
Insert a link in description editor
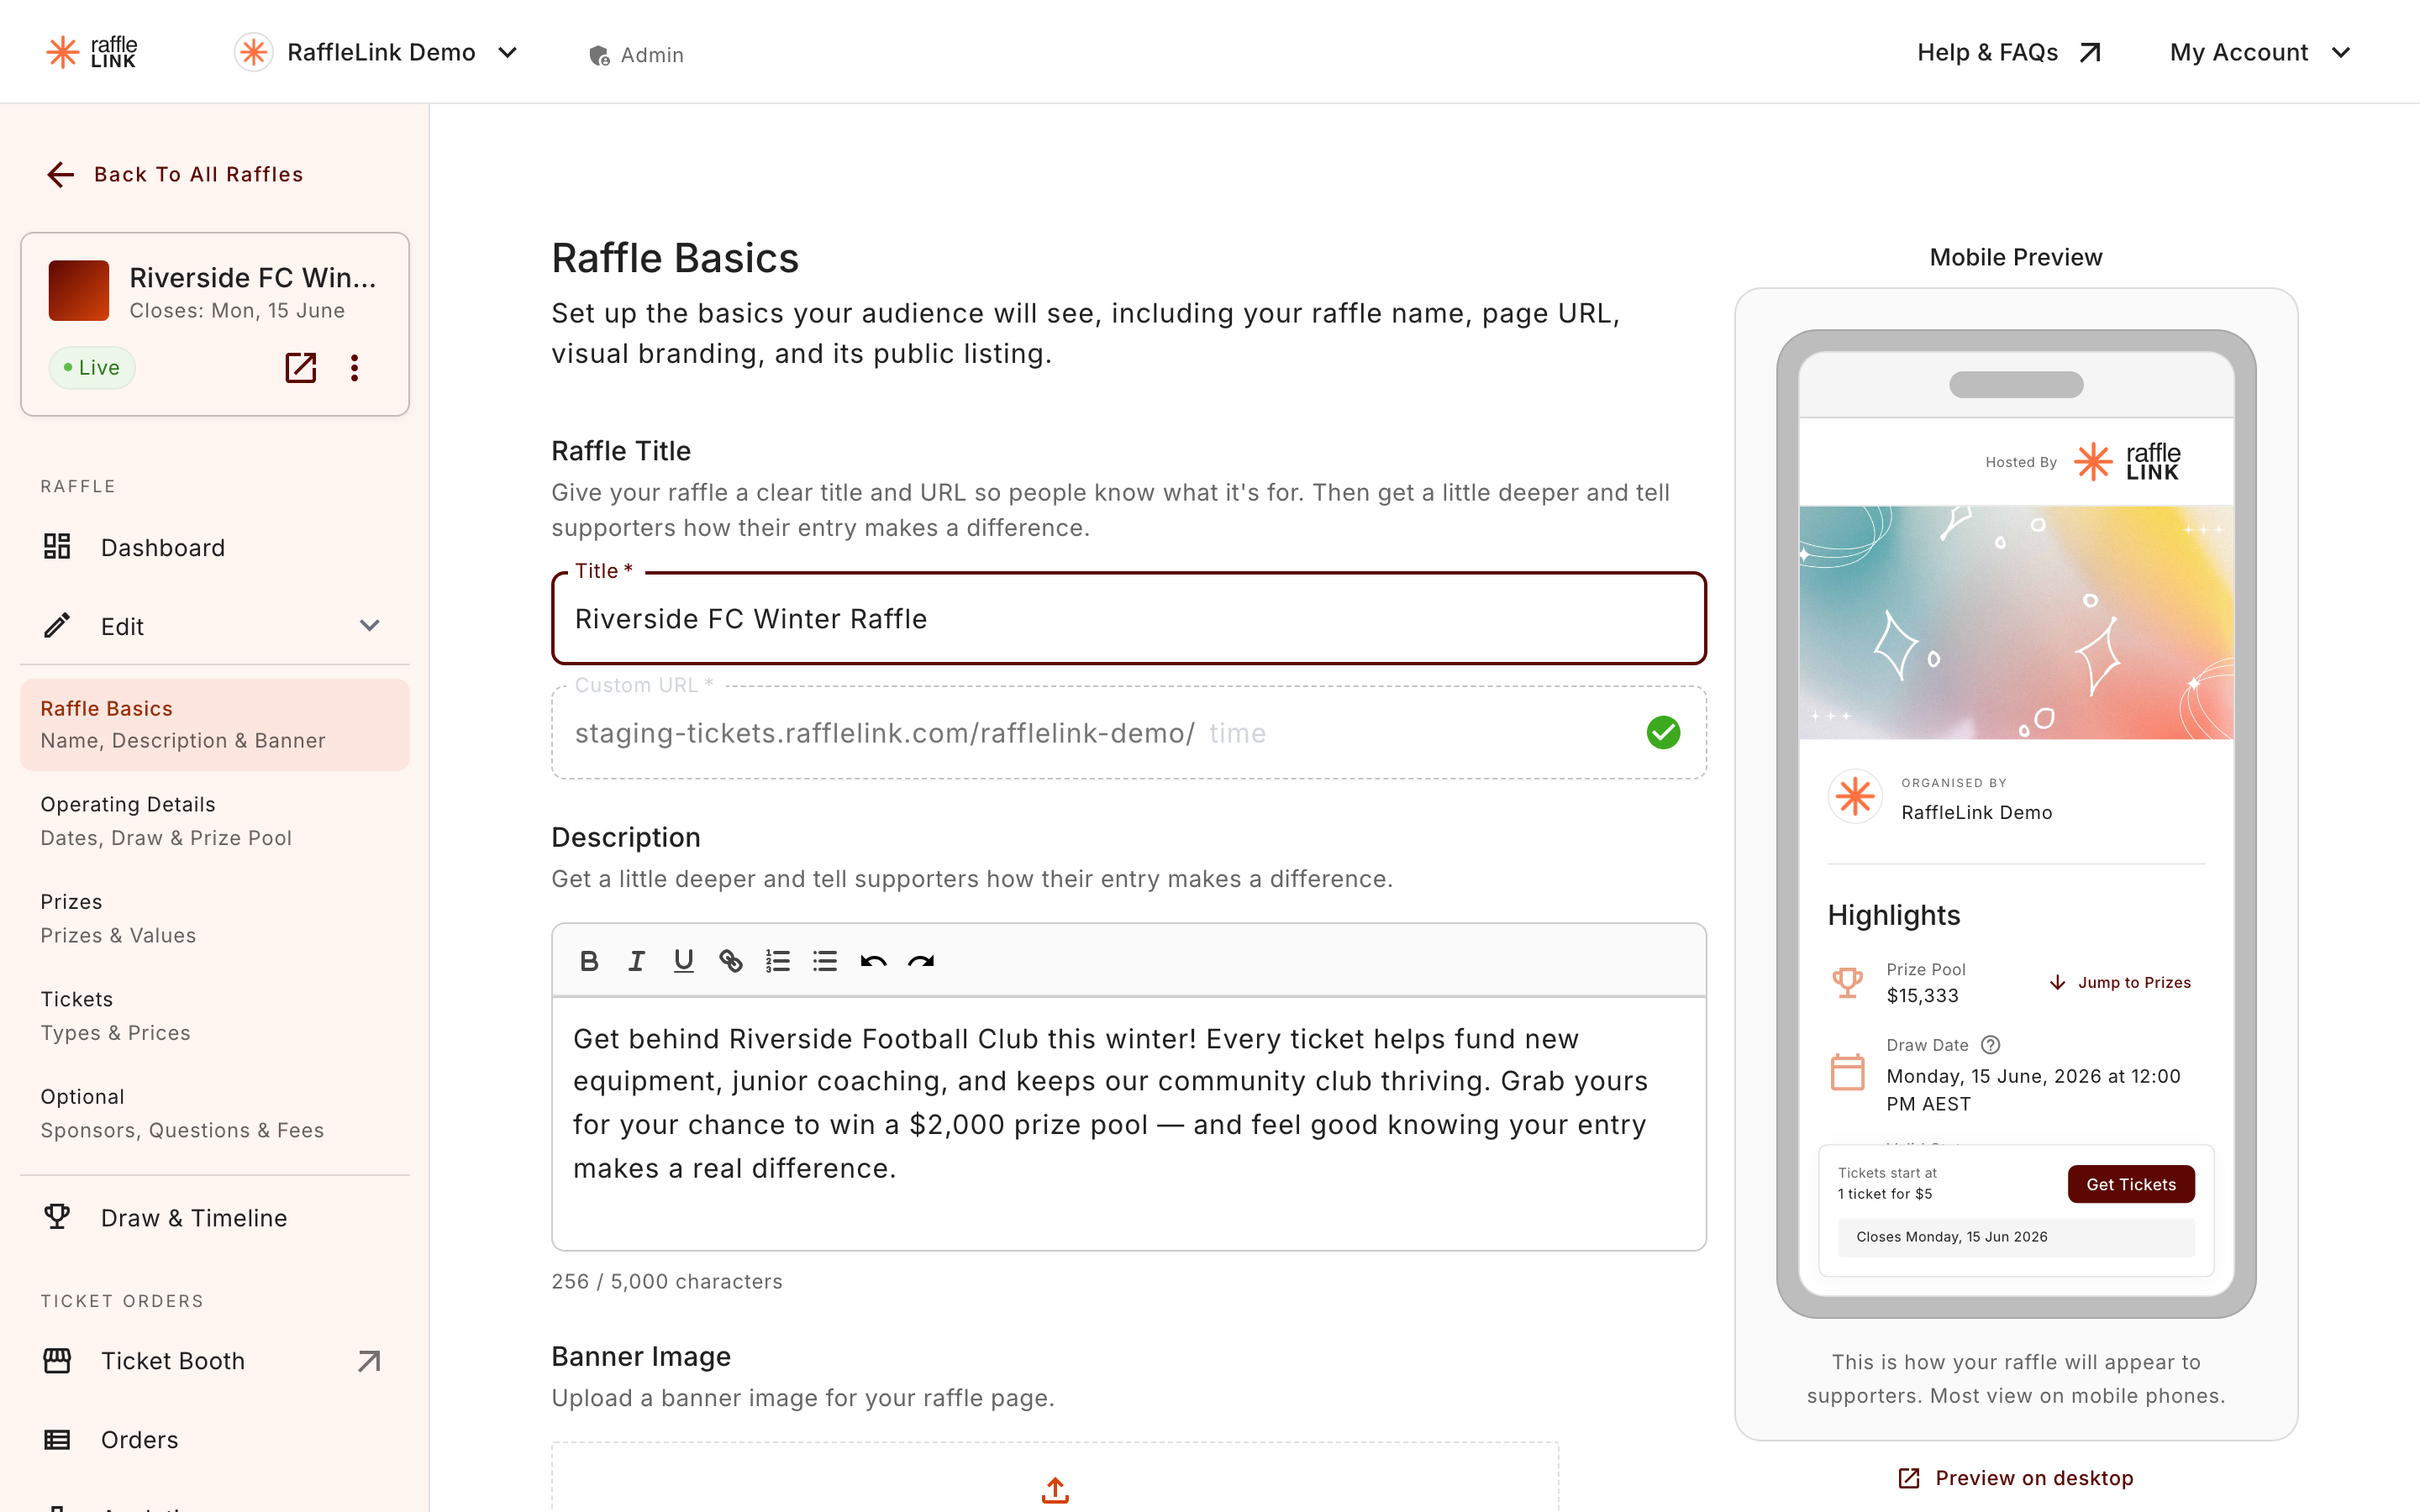coord(731,961)
